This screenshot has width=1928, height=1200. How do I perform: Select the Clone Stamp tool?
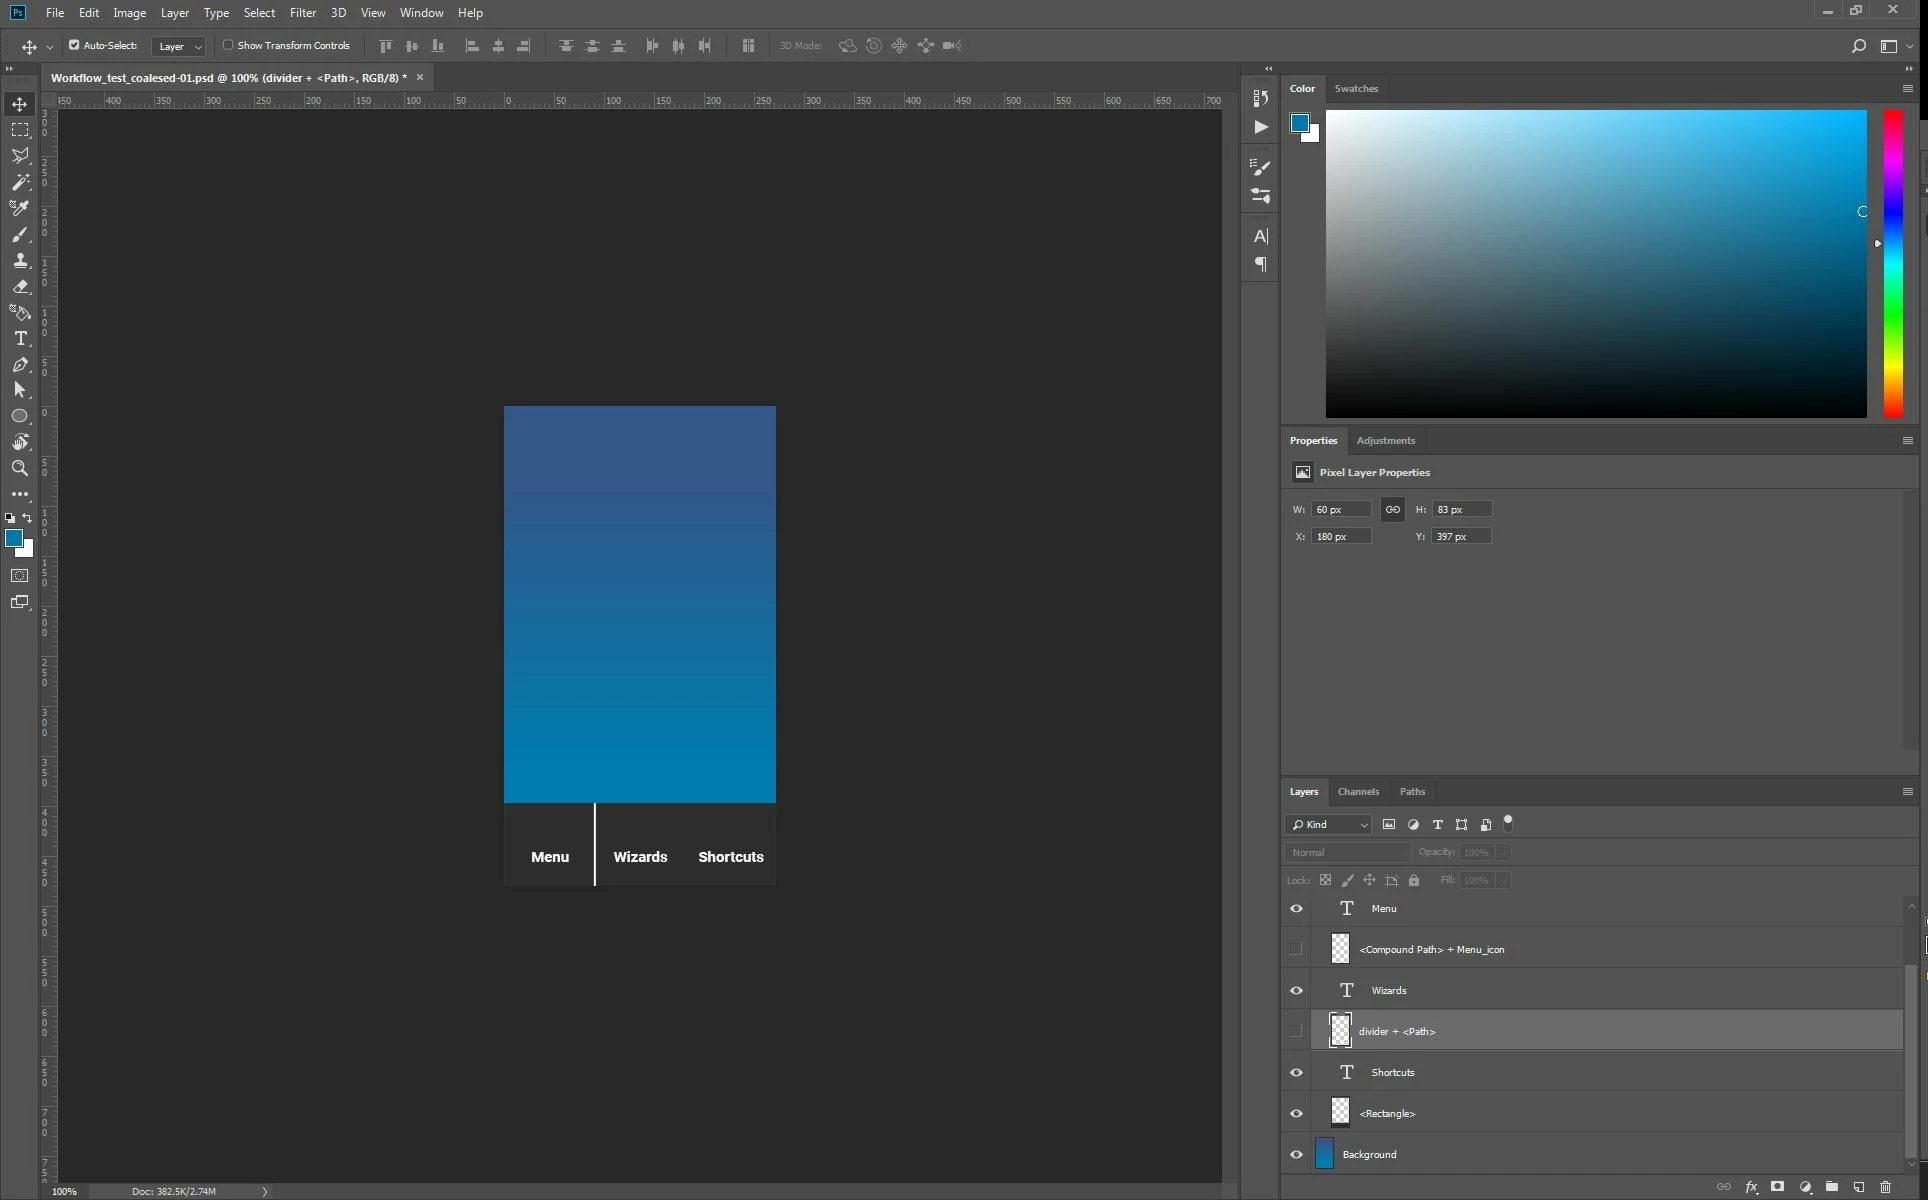[20, 261]
